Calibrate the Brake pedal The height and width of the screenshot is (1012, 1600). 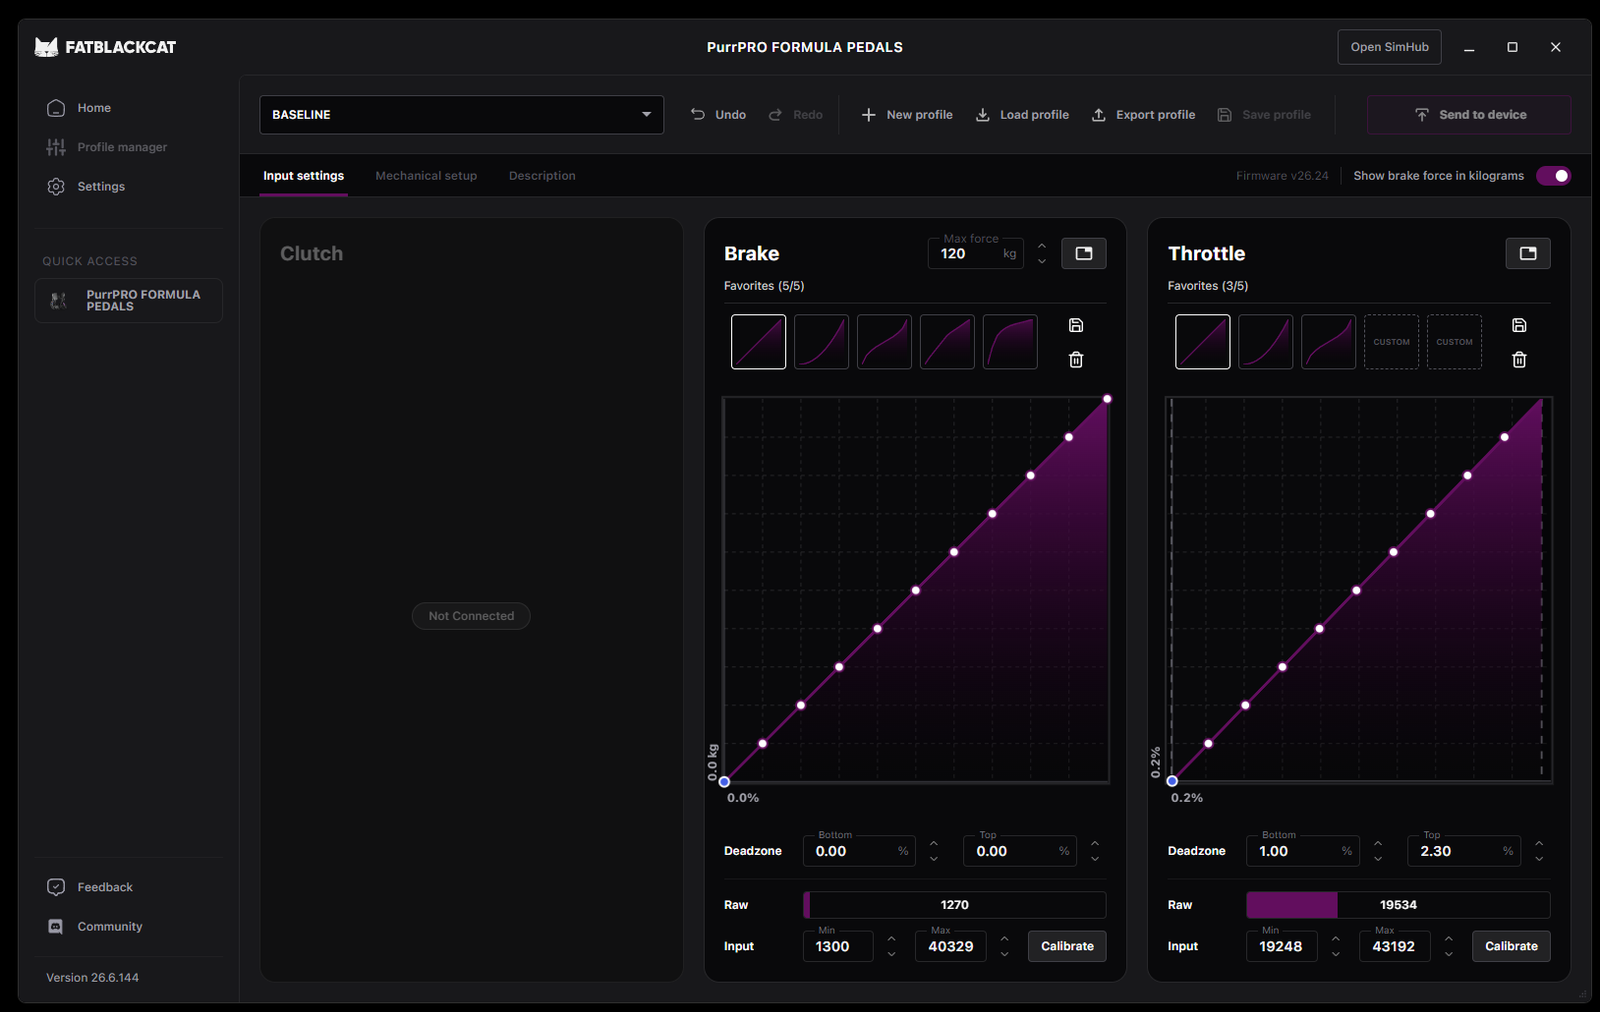[1067, 946]
